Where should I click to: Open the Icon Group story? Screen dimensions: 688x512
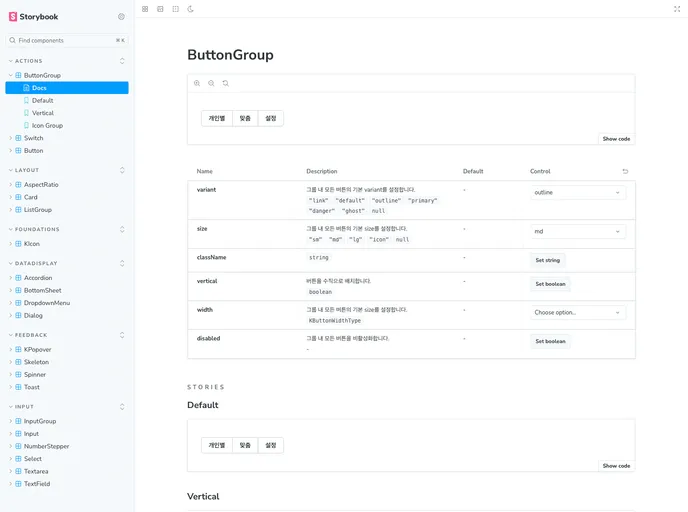[x=47, y=125]
